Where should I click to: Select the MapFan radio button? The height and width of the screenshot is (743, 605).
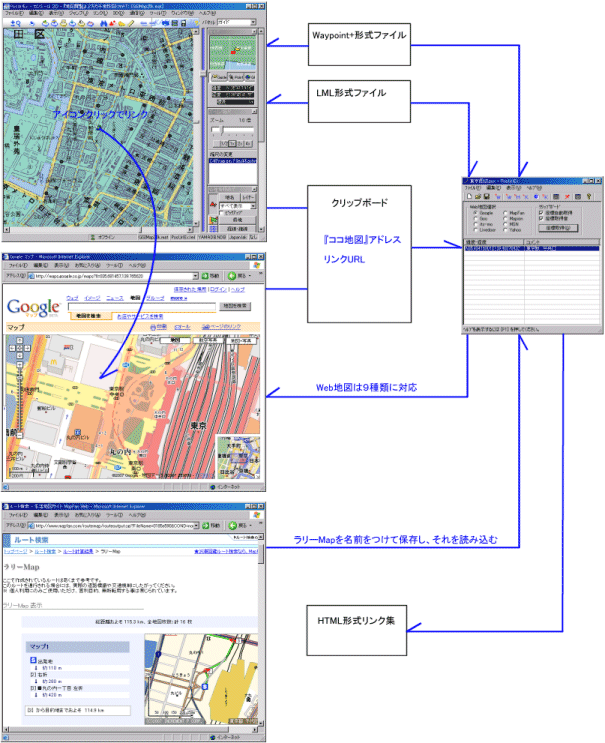505,213
